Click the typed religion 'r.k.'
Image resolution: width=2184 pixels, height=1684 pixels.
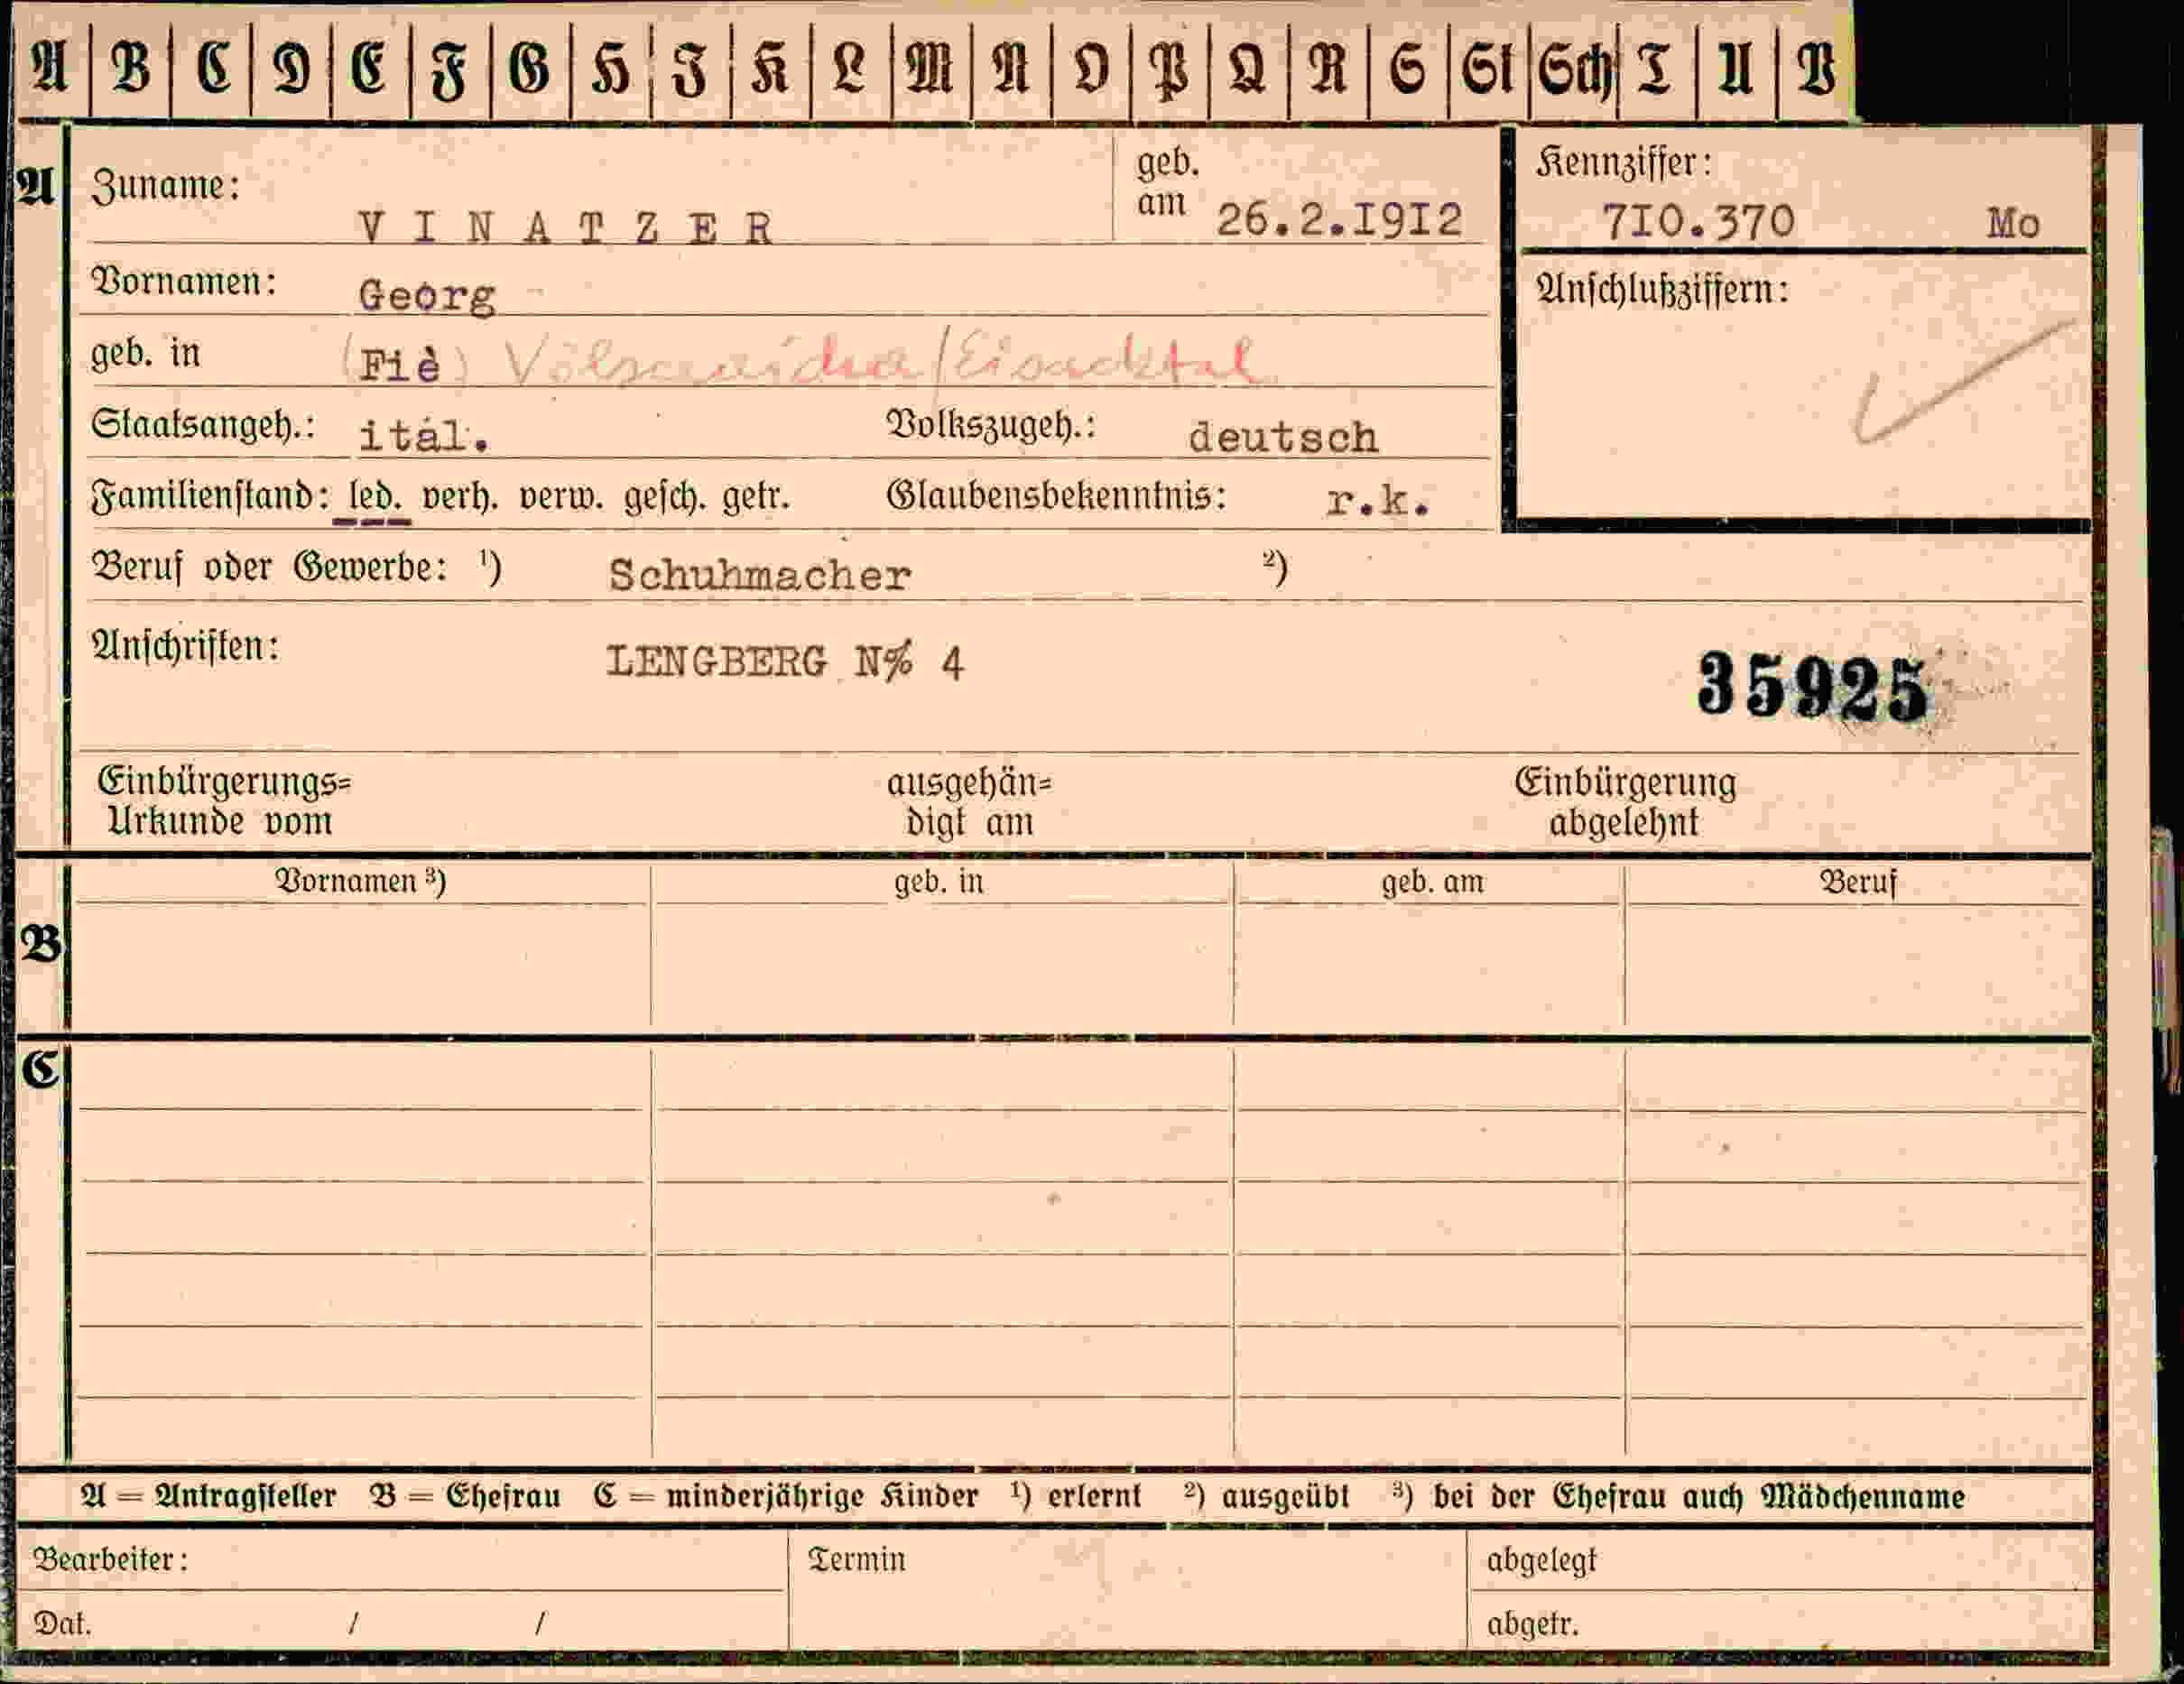tap(1378, 500)
